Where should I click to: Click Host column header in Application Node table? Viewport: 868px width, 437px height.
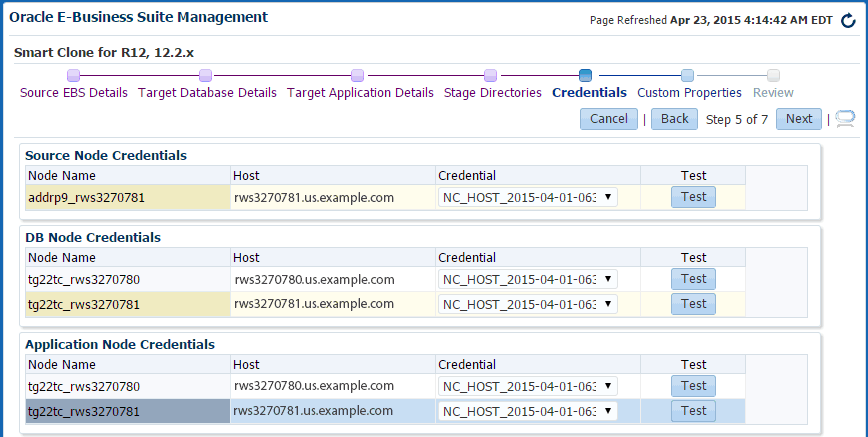click(x=246, y=364)
